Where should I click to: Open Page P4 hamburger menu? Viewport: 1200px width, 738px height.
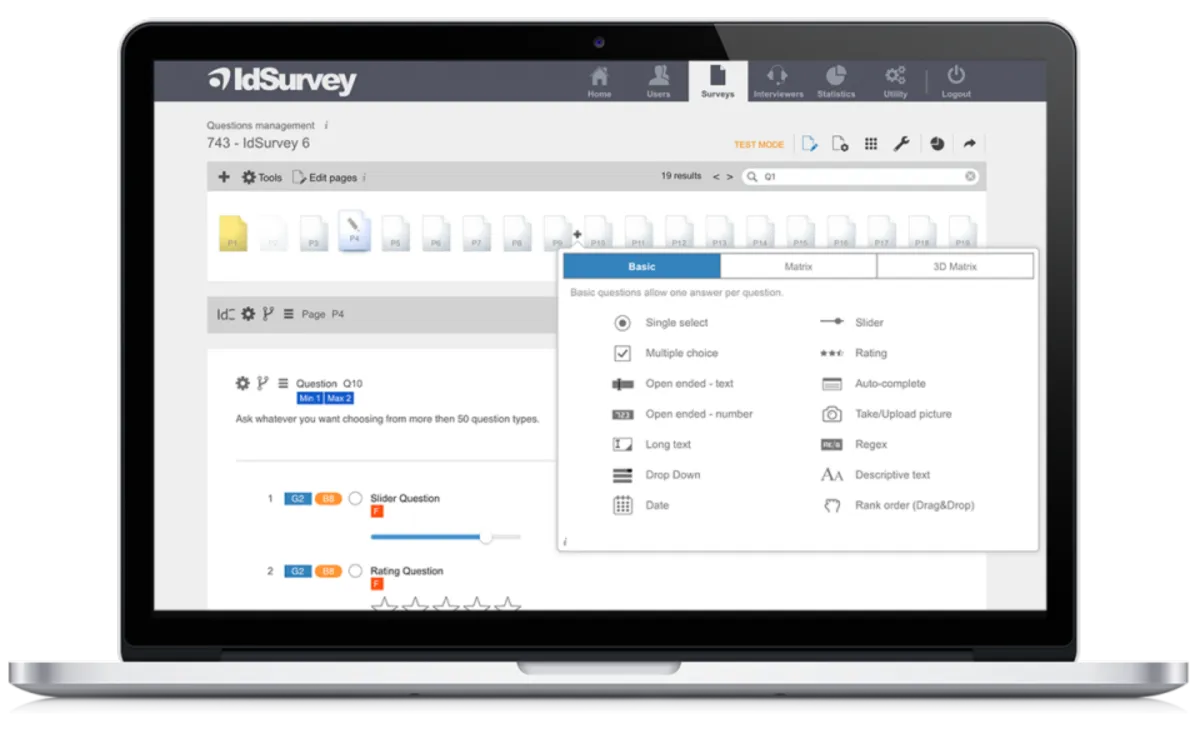click(288, 314)
